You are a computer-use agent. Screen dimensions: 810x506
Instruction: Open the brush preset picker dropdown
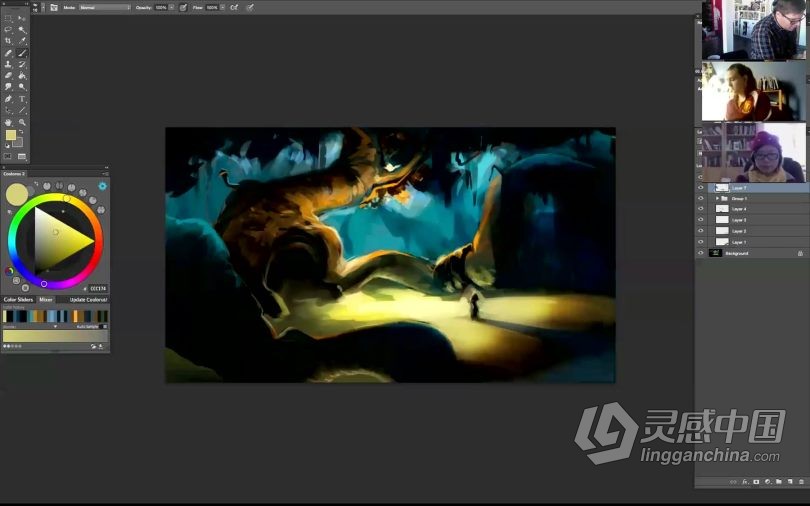coord(43,8)
